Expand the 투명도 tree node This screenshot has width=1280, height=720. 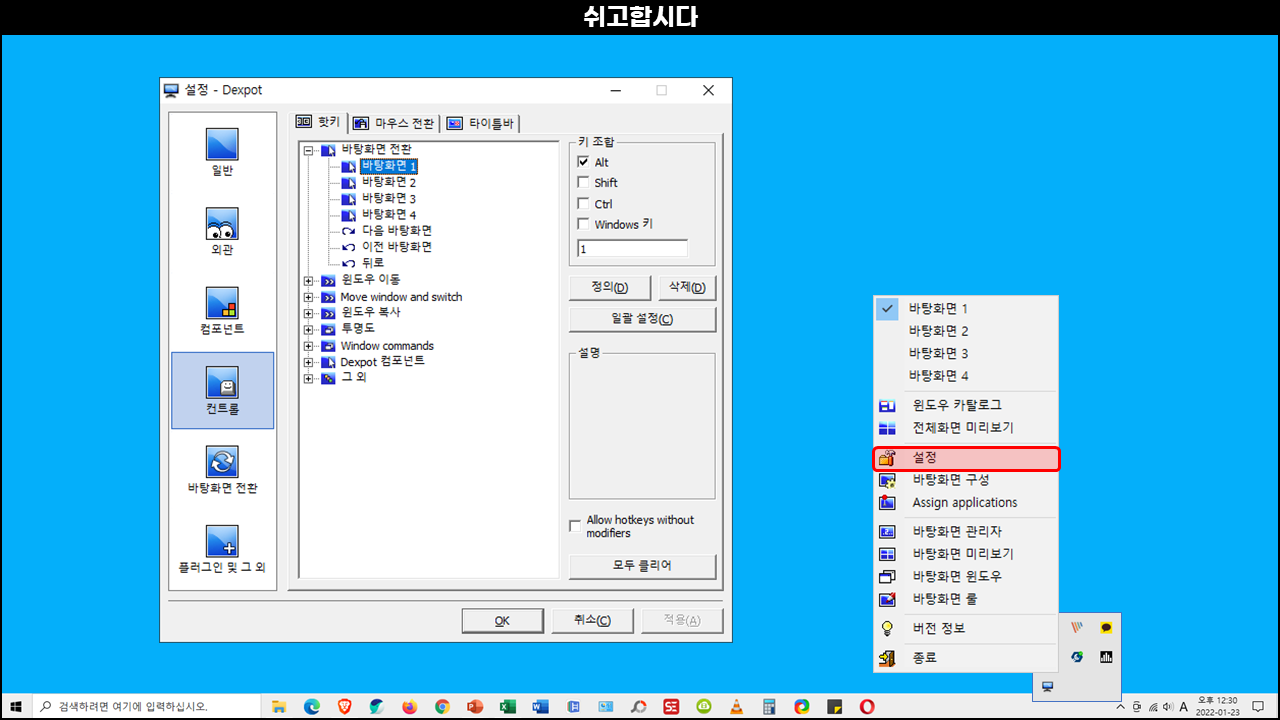308,329
